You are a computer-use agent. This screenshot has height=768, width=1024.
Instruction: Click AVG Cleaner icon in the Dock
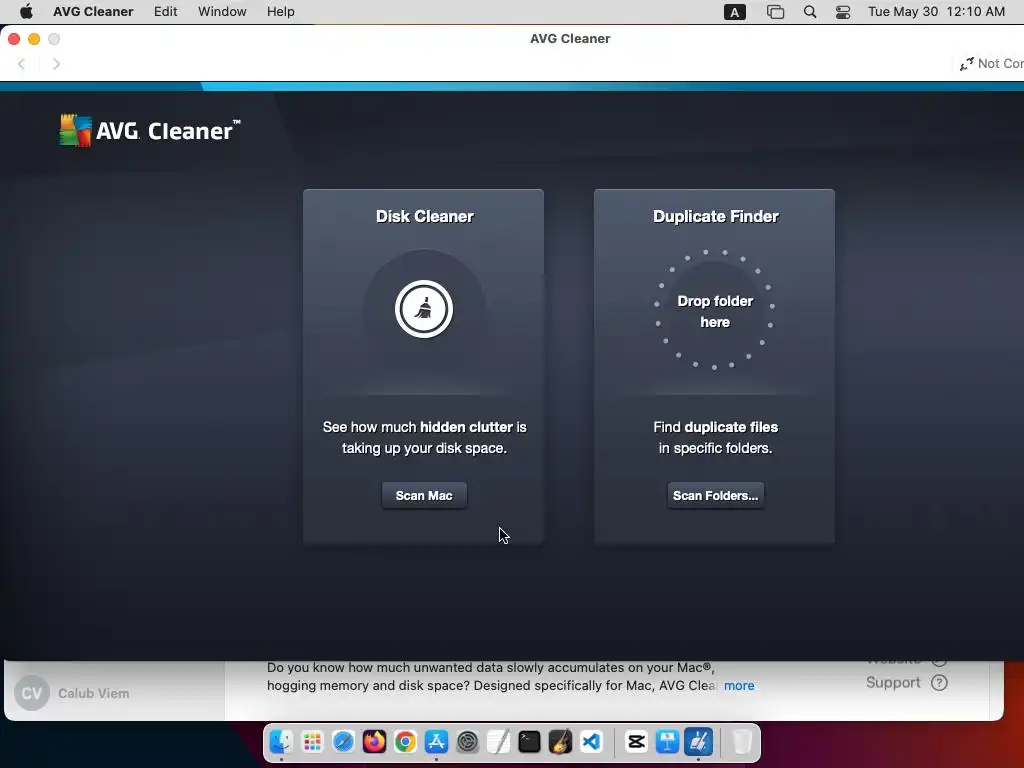(698, 742)
